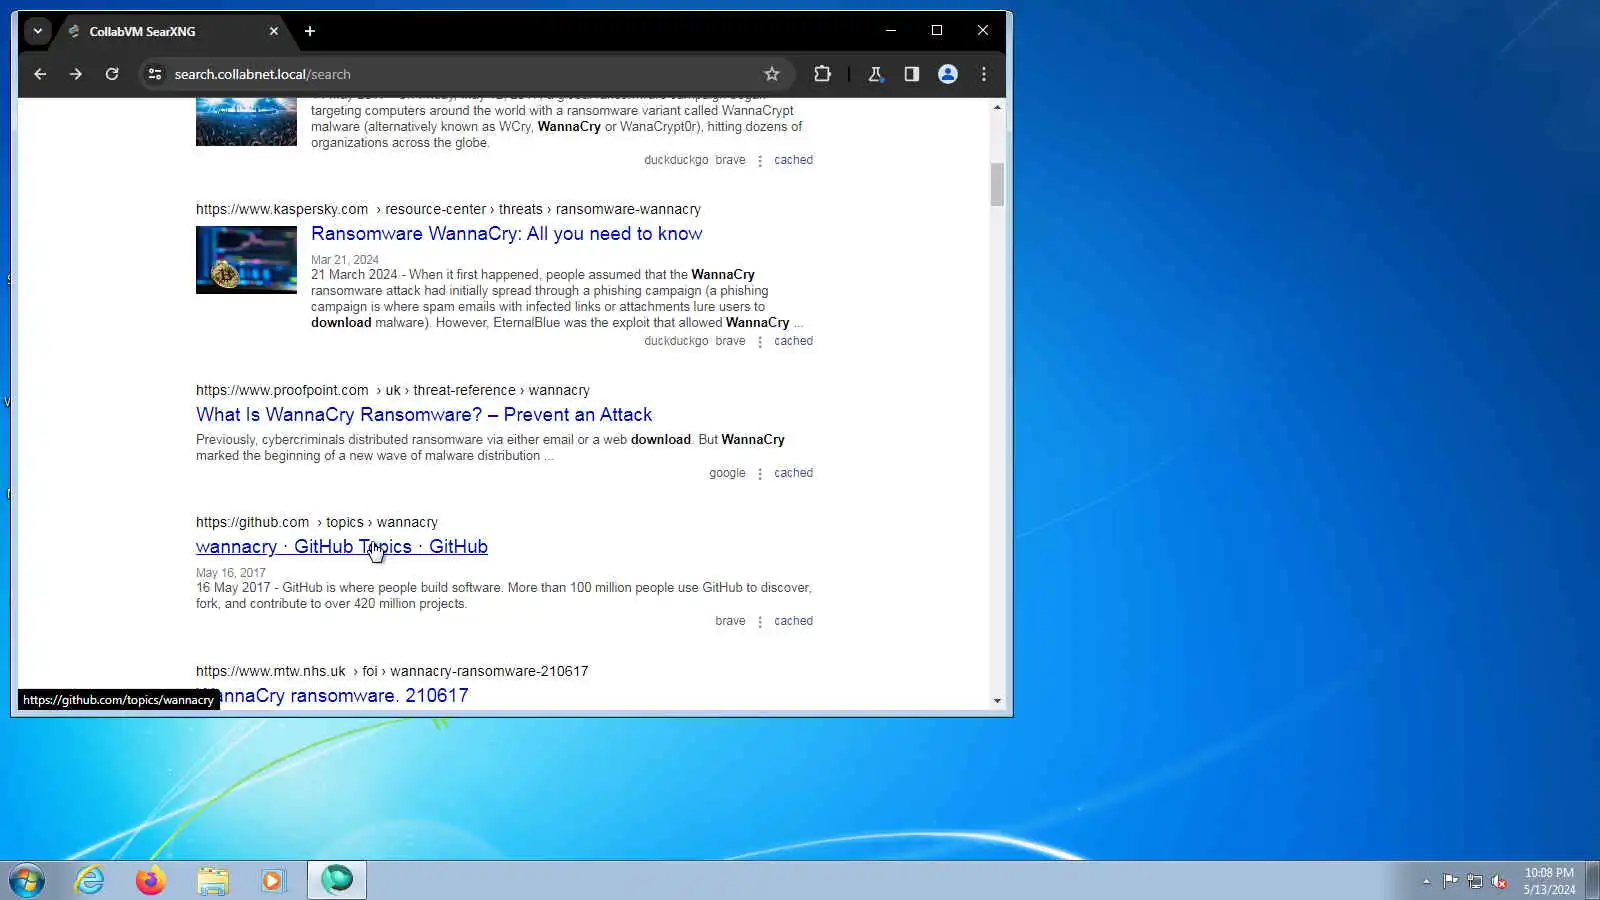Viewport: 1600px width, 900px height.
Task: Open the 'wannacry · GitHub Topics · GitHub' result
Action: tap(342, 547)
